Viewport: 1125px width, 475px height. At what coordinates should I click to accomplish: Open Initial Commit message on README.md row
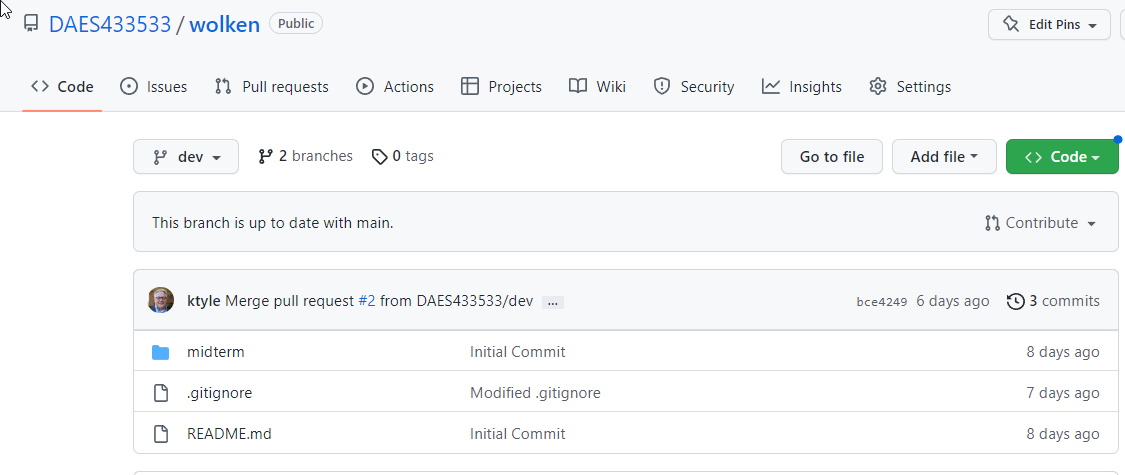click(x=517, y=433)
